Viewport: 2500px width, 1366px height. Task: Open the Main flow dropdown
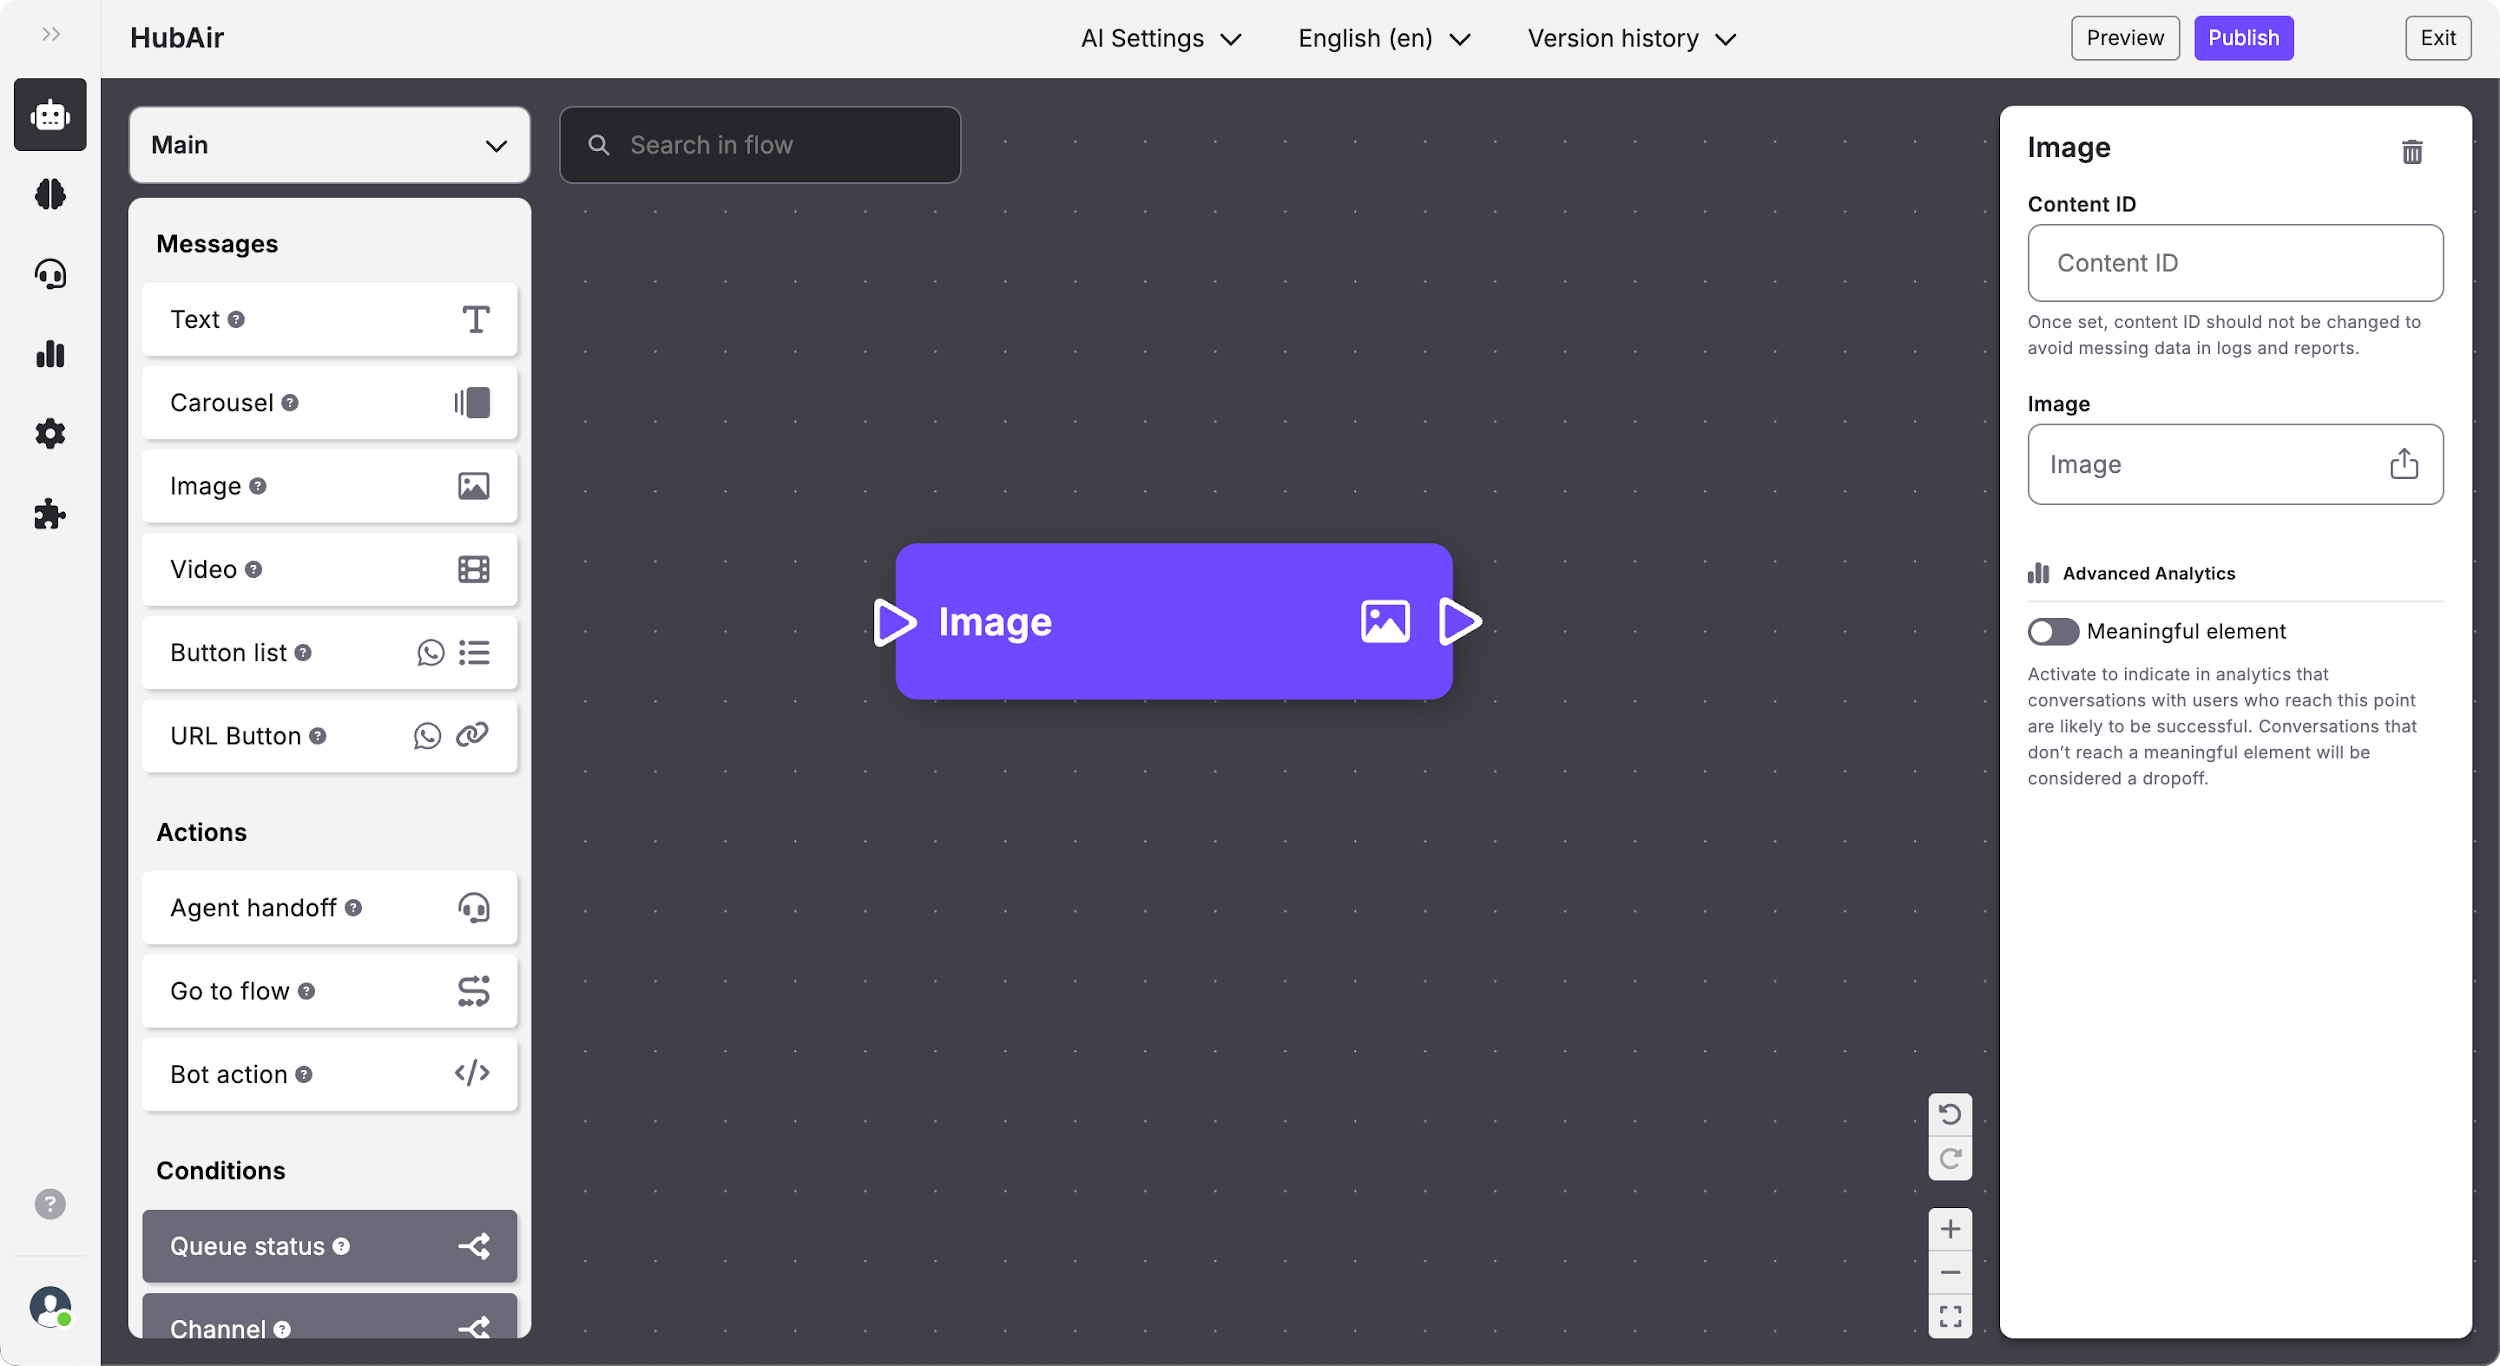click(x=329, y=145)
